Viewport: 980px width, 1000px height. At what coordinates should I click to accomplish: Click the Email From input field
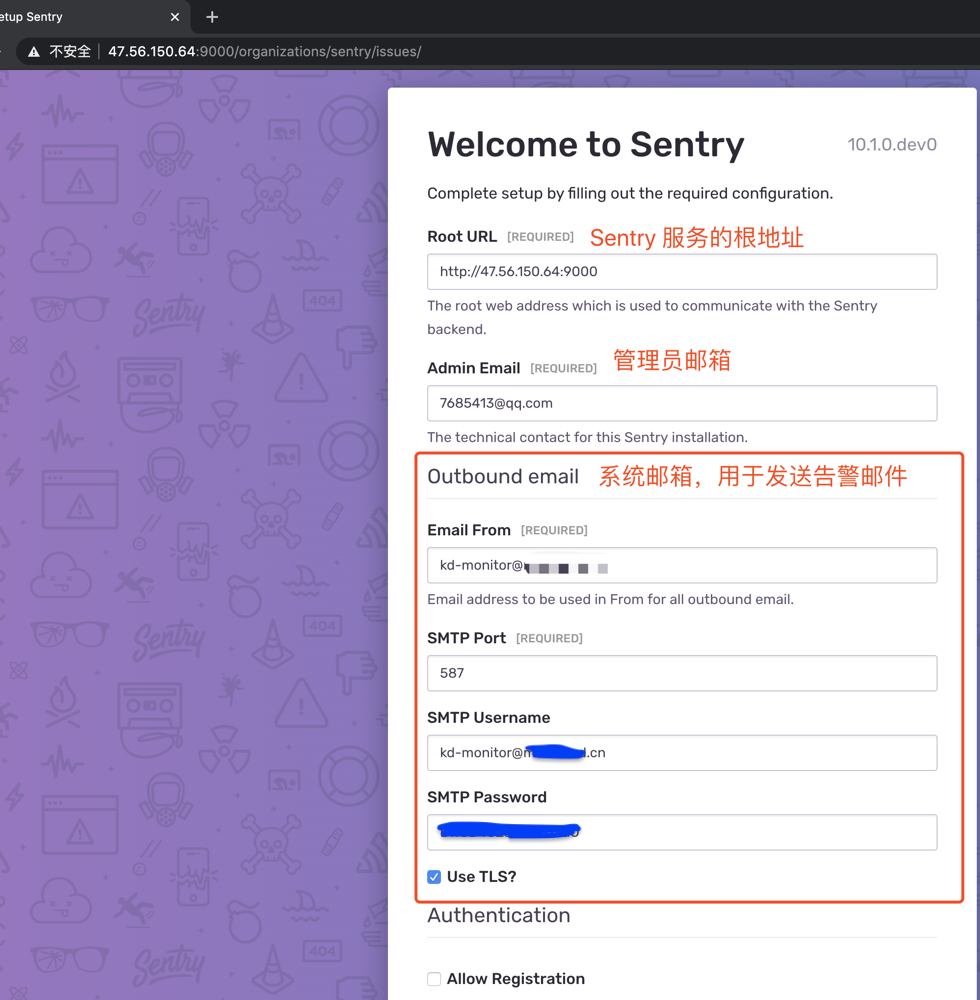coord(682,565)
